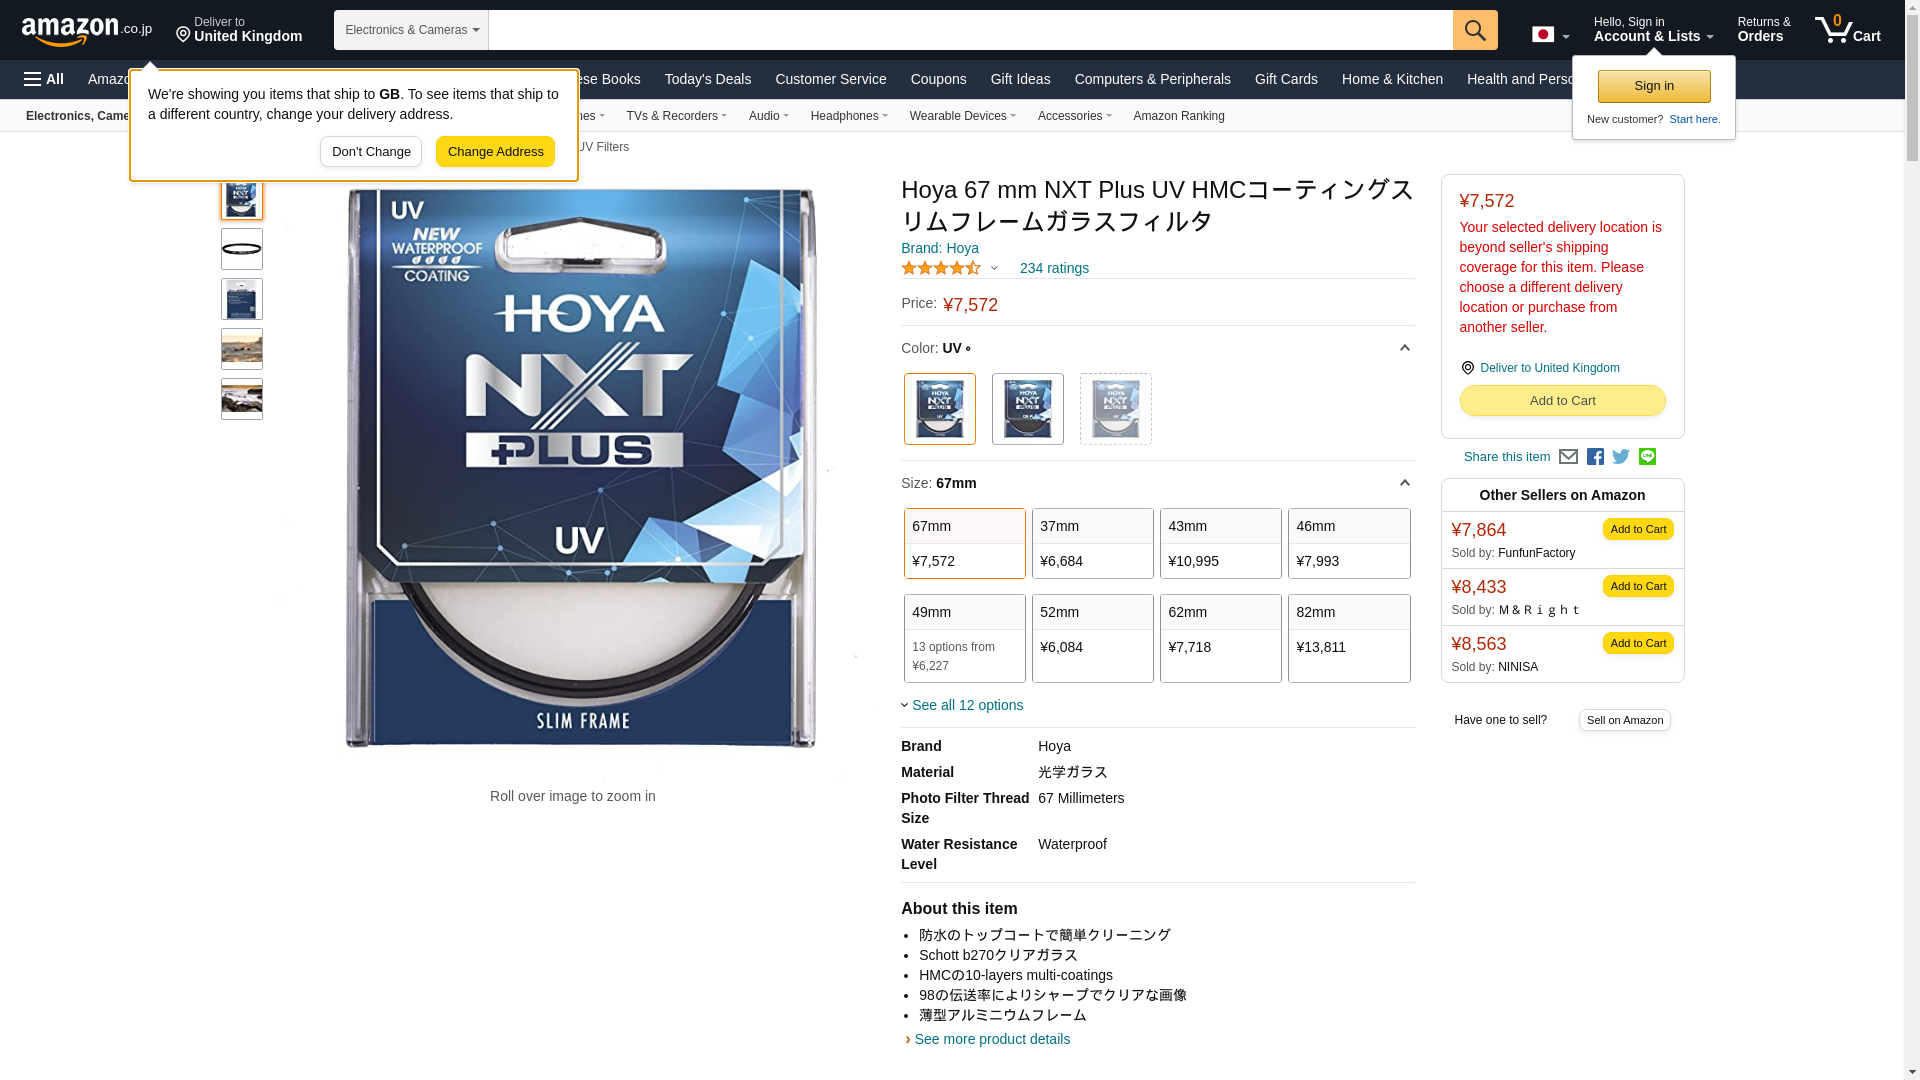The width and height of the screenshot is (1920, 1080).
Task: Open the All hamburger menu
Action: [x=44, y=79]
